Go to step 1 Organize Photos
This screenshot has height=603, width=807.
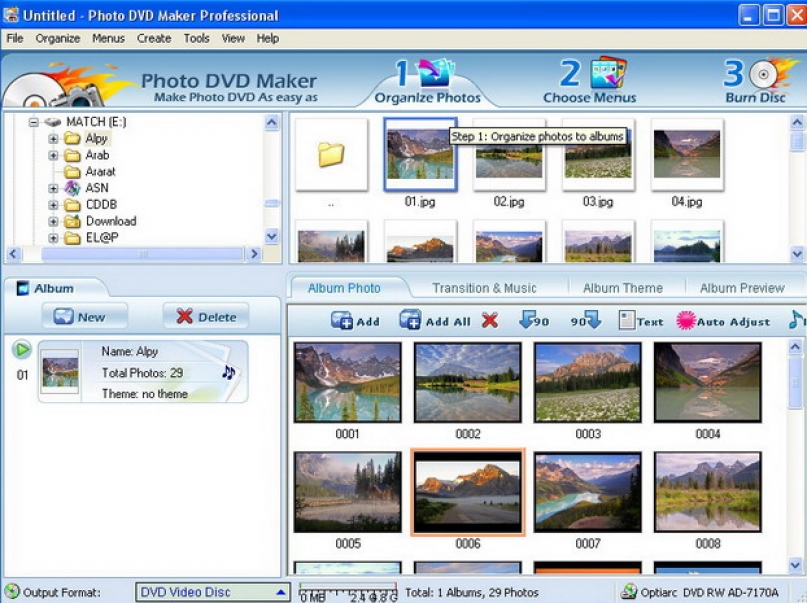pyautogui.click(x=427, y=82)
